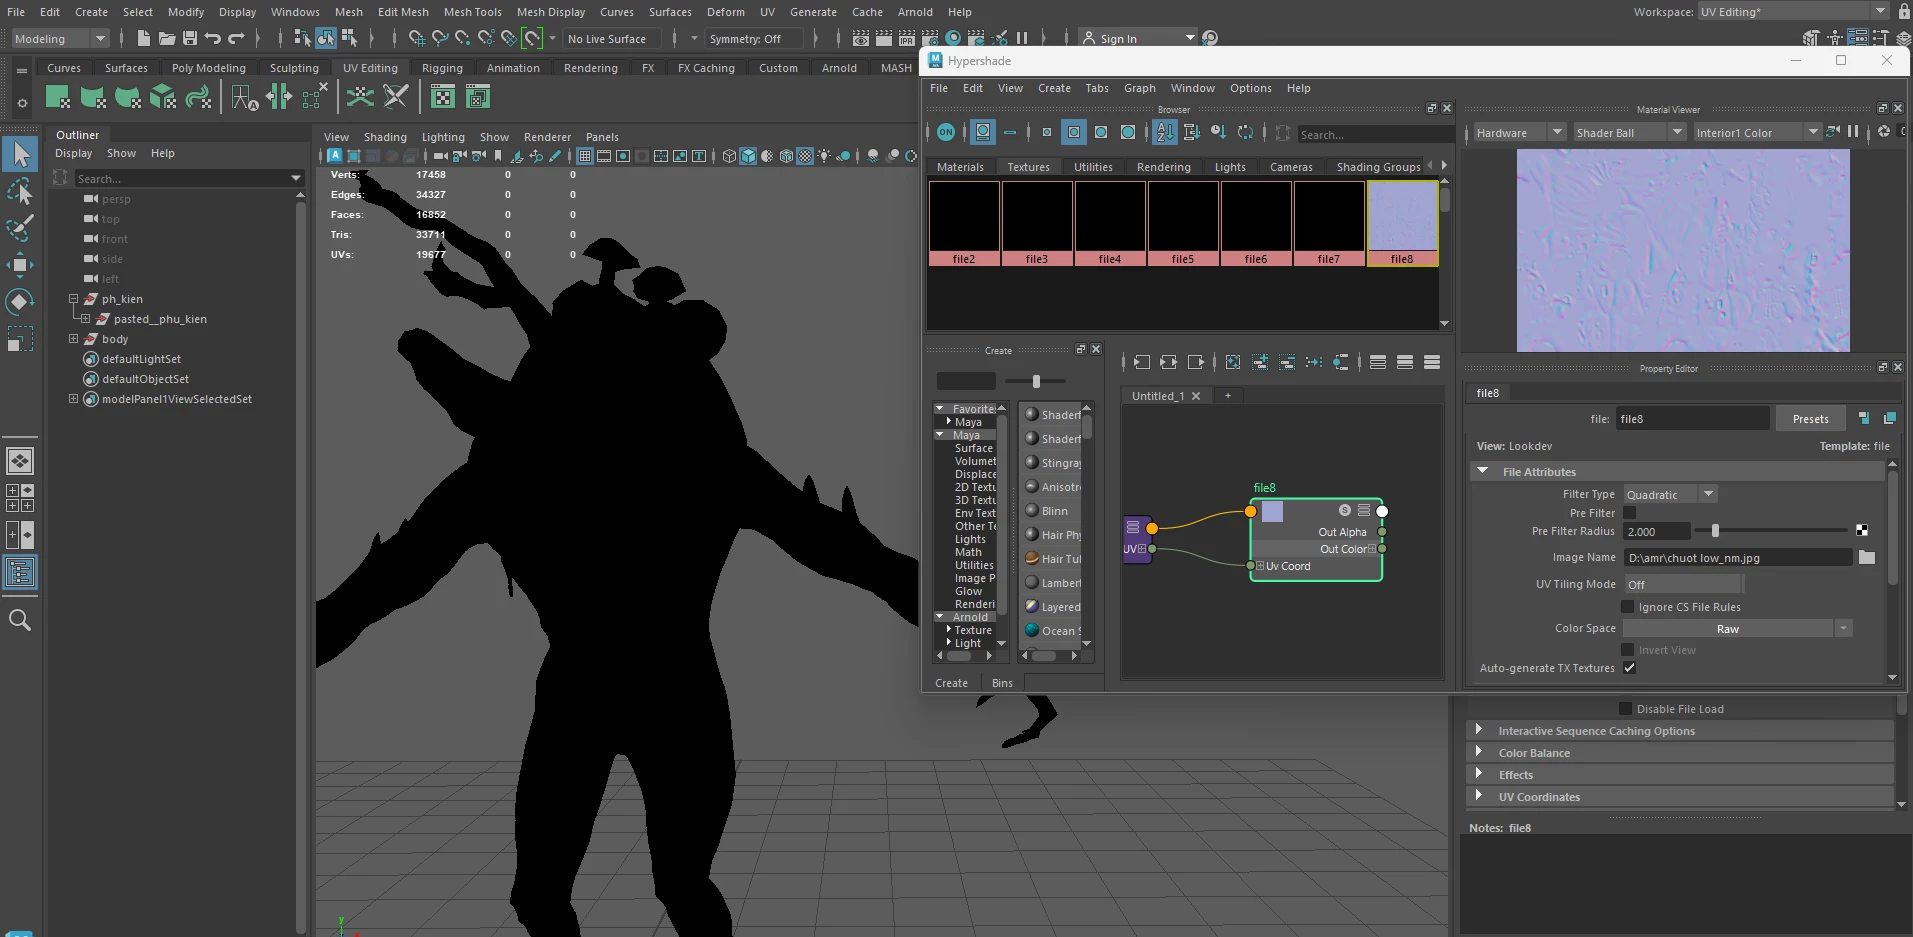The height and width of the screenshot is (937, 1913).
Task: Select the arrow Select tool in toolbox
Action: 21,154
